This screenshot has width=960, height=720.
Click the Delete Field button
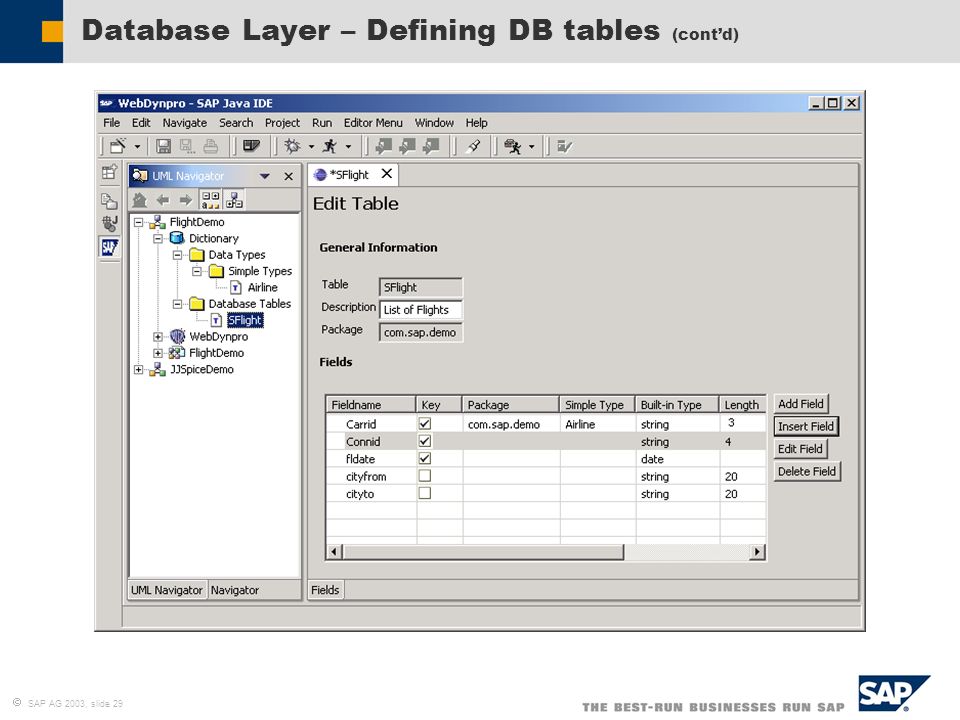click(x=807, y=471)
